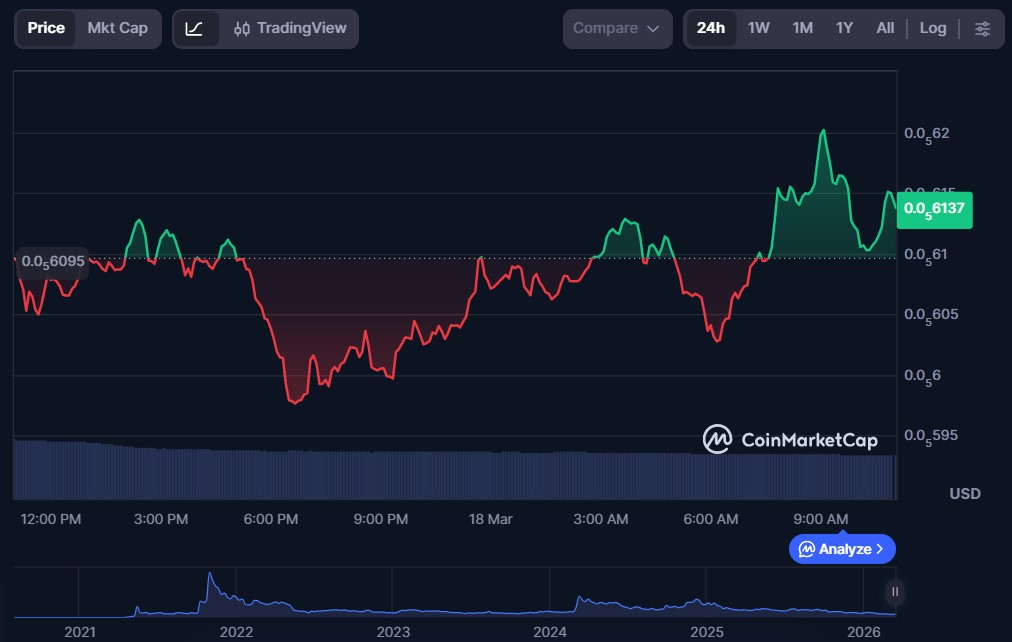Image resolution: width=1012 pixels, height=642 pixels.
Task: Toggle Log scale on chart
Action: pos(932,29)
